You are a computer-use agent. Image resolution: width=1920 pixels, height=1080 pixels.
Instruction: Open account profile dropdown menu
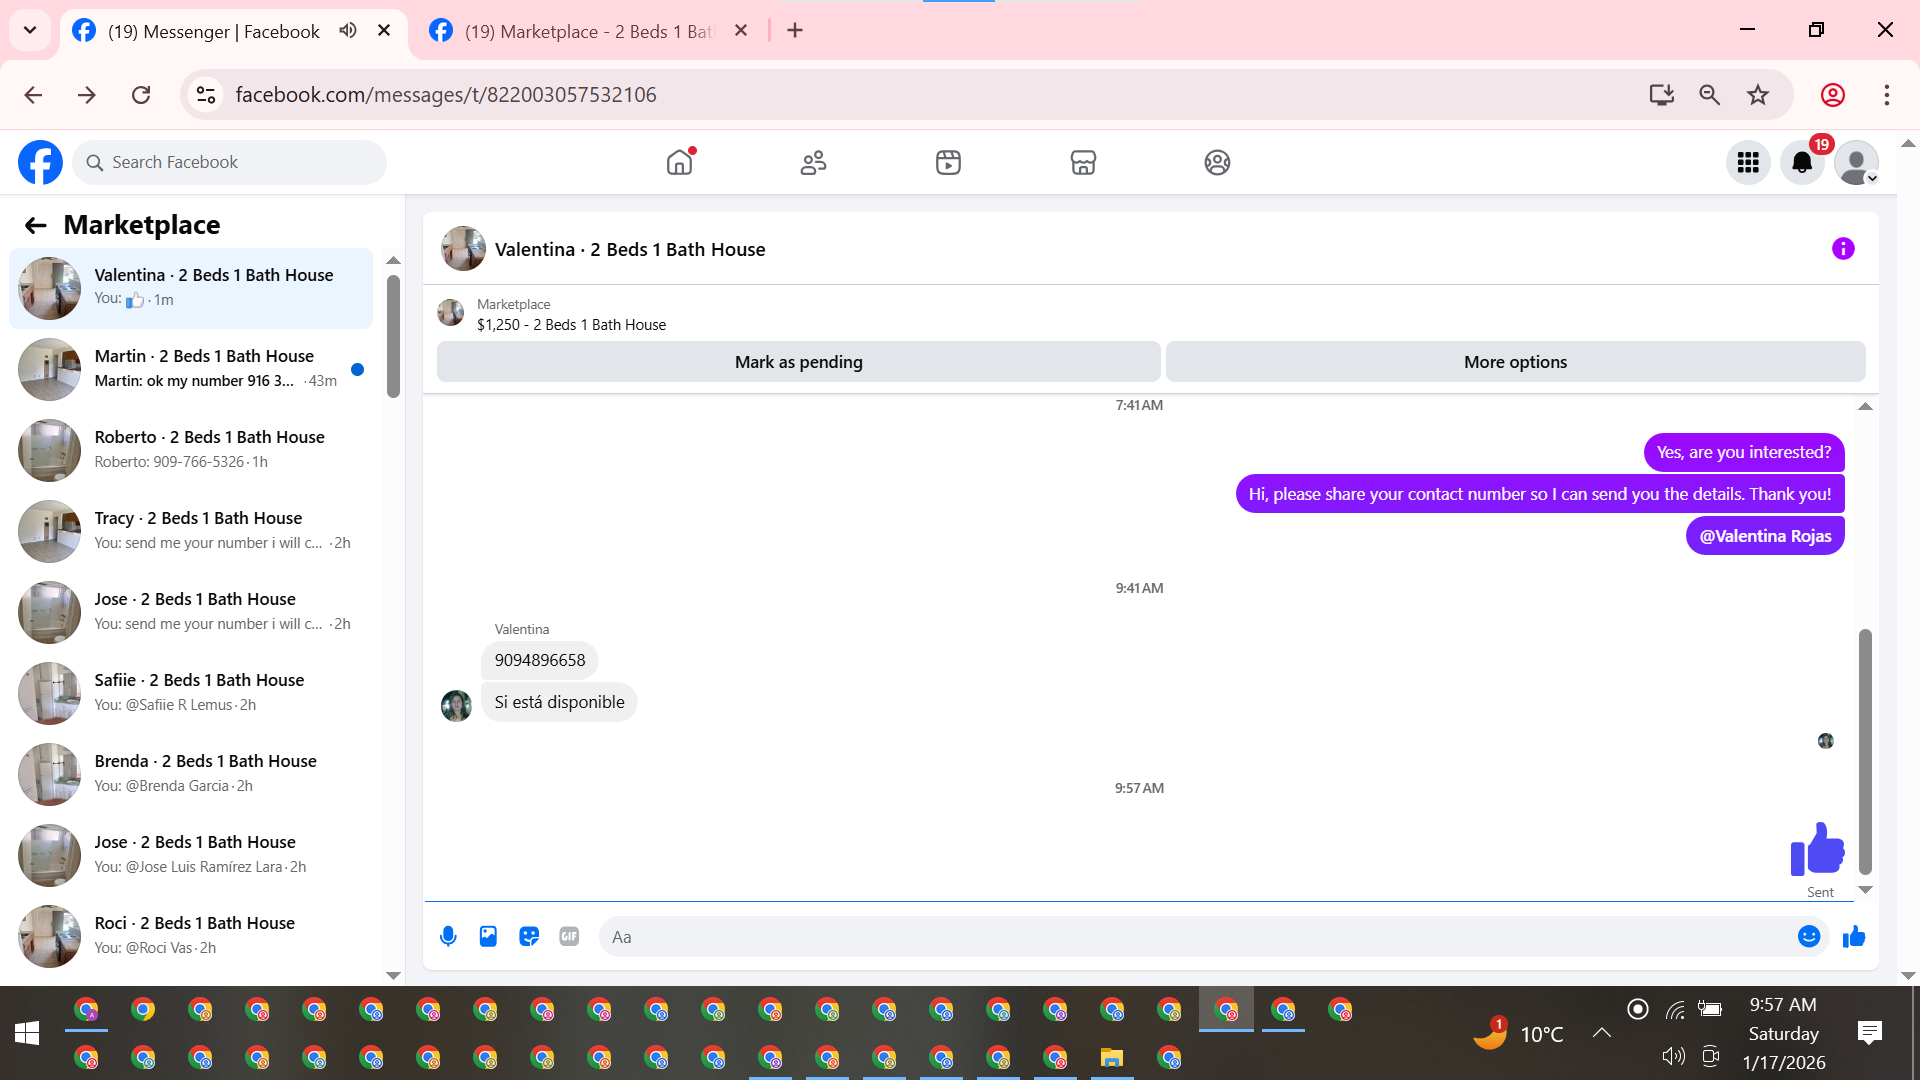tap(1857, 163)
